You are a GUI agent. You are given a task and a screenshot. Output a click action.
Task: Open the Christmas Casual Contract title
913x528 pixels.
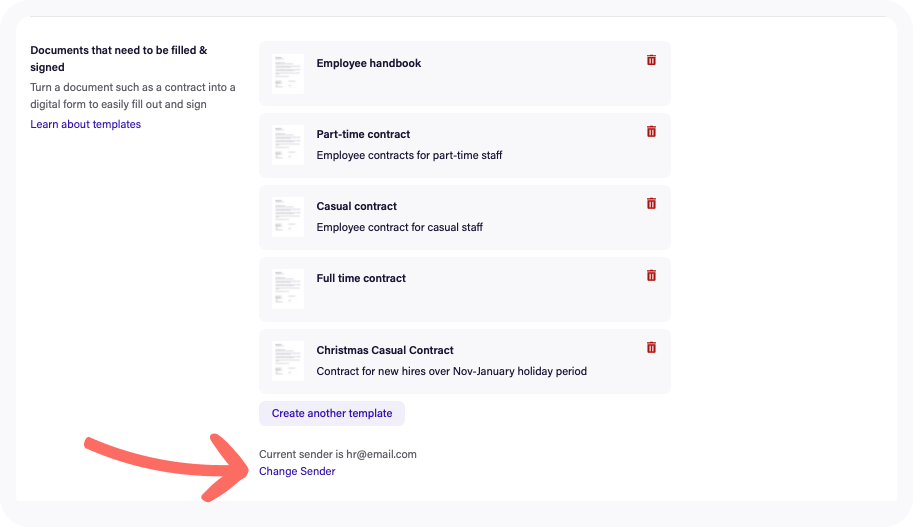(x=385, y=350)
